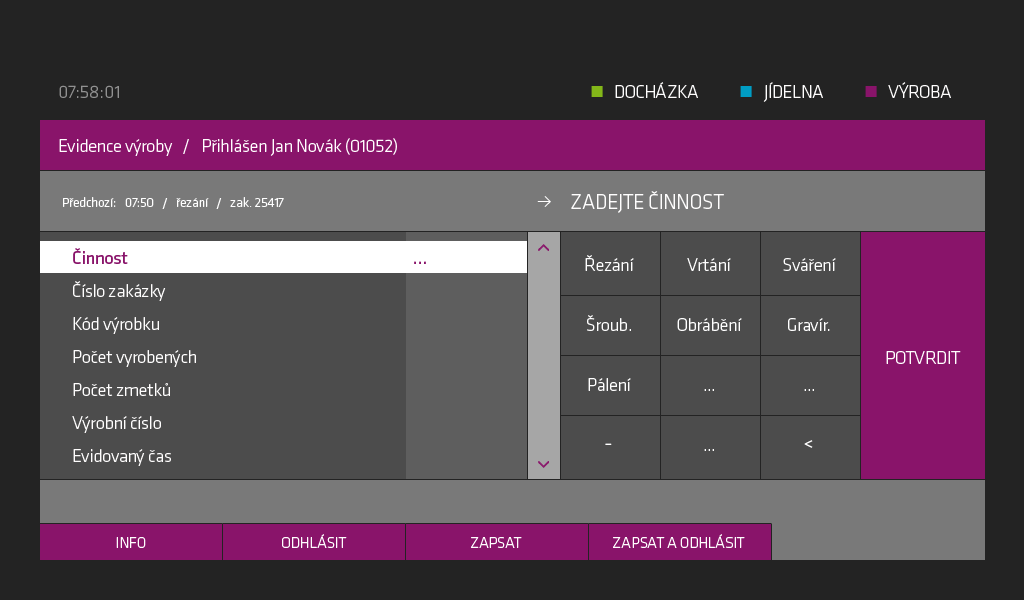Click the previous time '07:50' text
Viewport: 1024px width, 600px height.
[139, 202]
